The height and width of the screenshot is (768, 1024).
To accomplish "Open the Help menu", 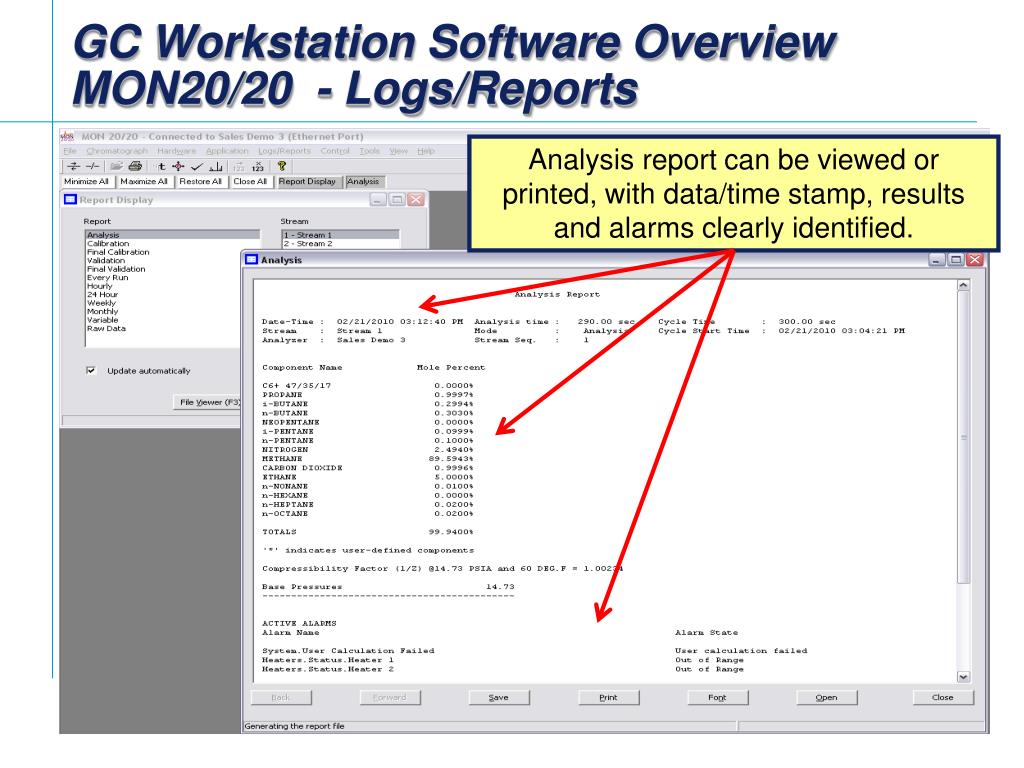I will tap(426, 151).
